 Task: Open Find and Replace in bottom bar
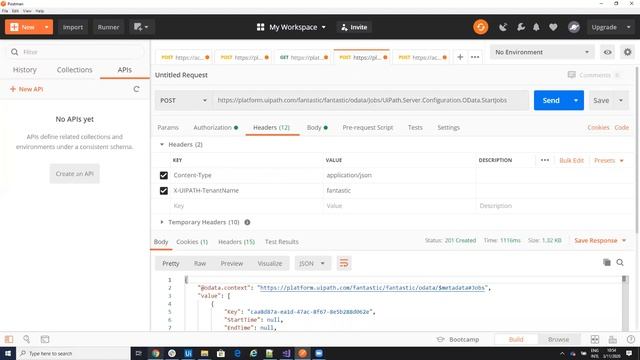click(x=27, y=339)
